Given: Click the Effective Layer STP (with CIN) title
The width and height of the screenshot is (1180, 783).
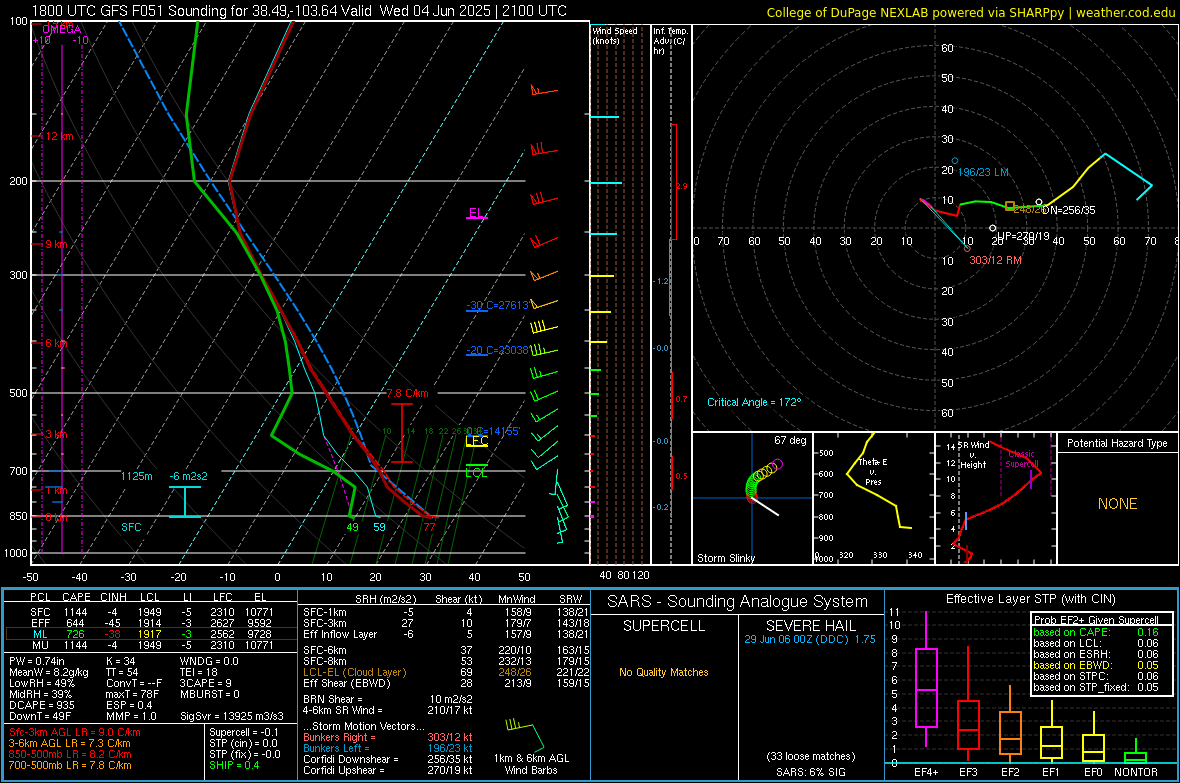Looking at the screenshot, I should tap(1030, 599).
